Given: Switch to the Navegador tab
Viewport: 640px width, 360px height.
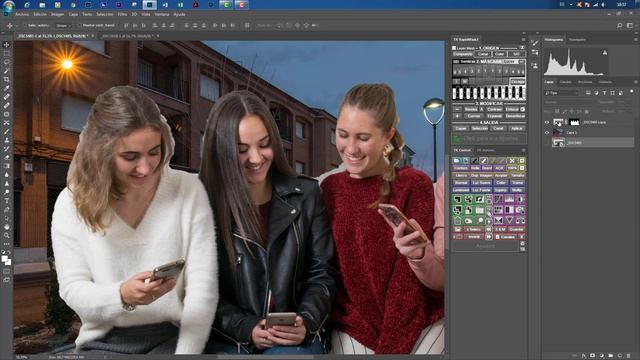Looking at the screenshot, I should pos(578,40).
